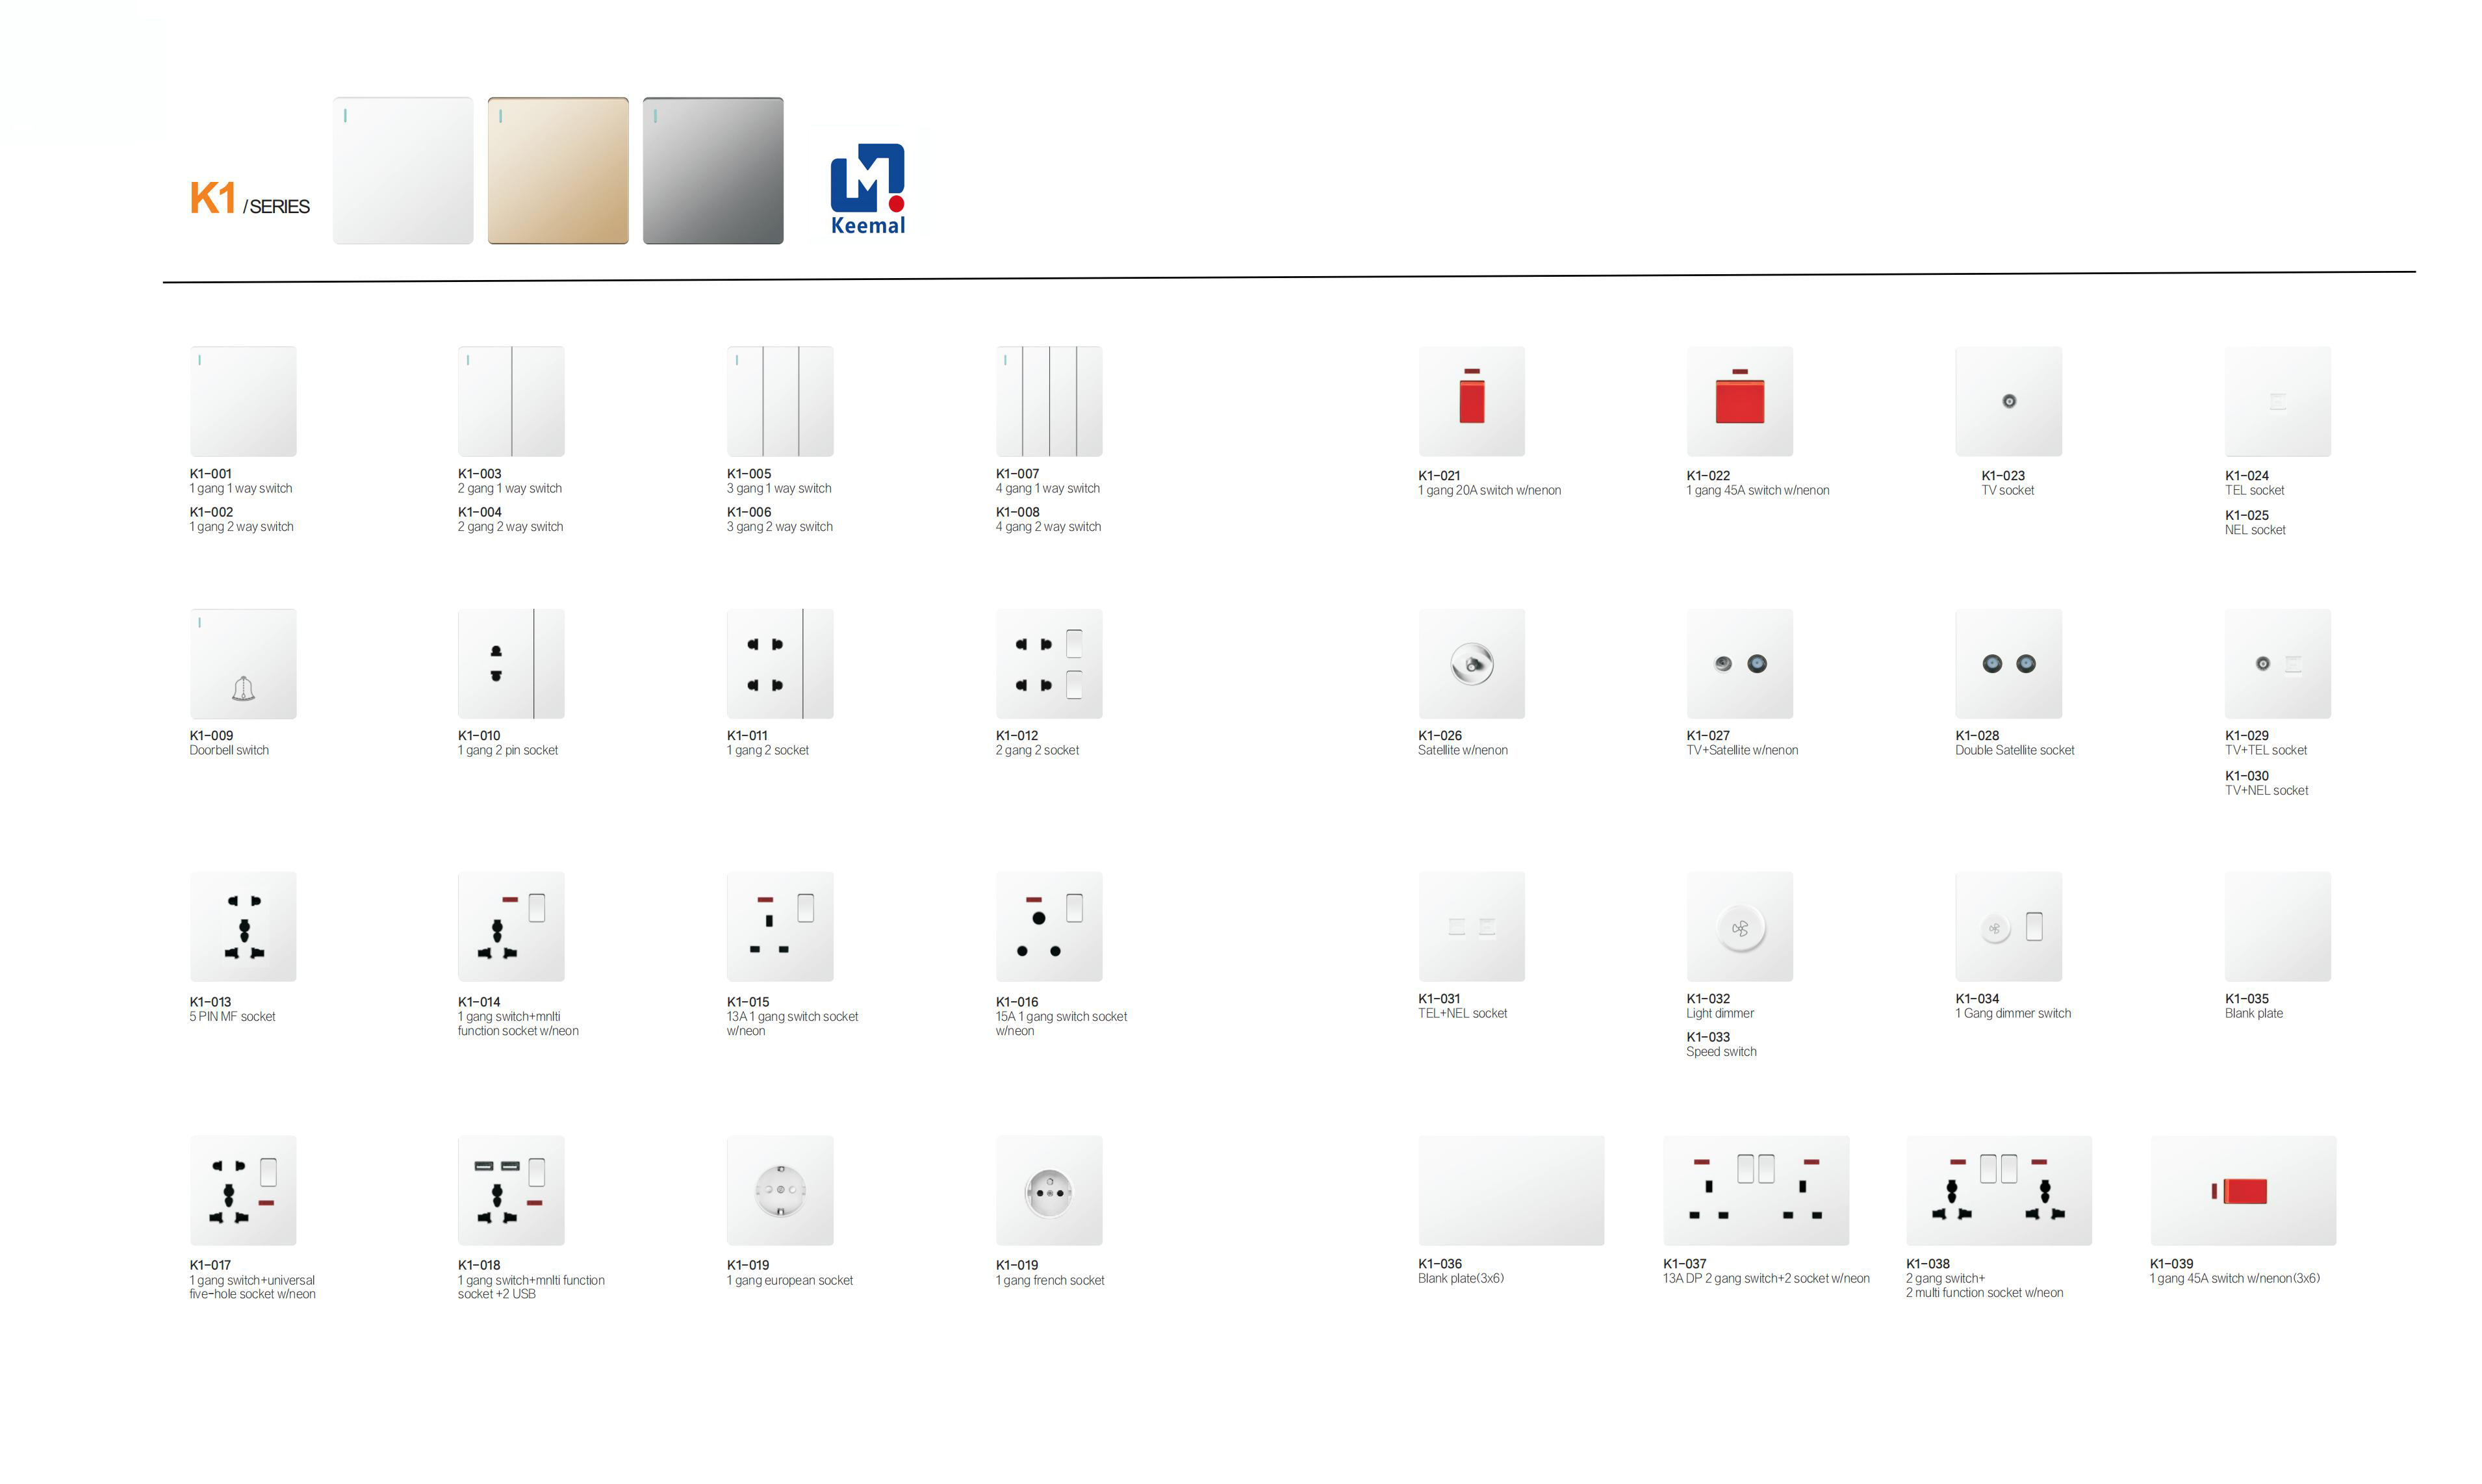Open the european socket product image
This screenshot has width=2482, height=1484.
coord(780,1191)
